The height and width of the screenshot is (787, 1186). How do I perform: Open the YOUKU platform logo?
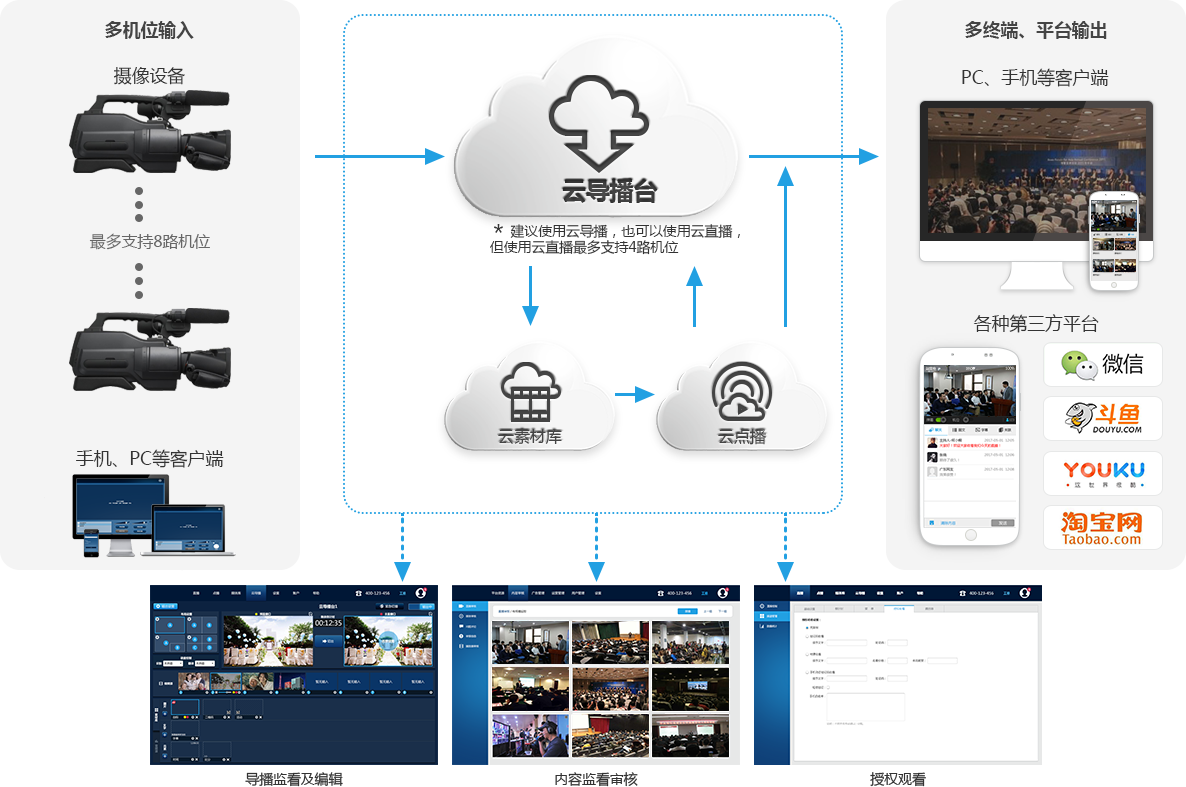(1102, 473)
